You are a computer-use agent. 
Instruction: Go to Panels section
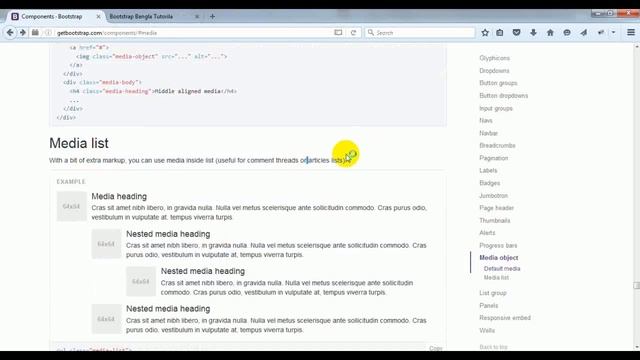click(489, 305)
